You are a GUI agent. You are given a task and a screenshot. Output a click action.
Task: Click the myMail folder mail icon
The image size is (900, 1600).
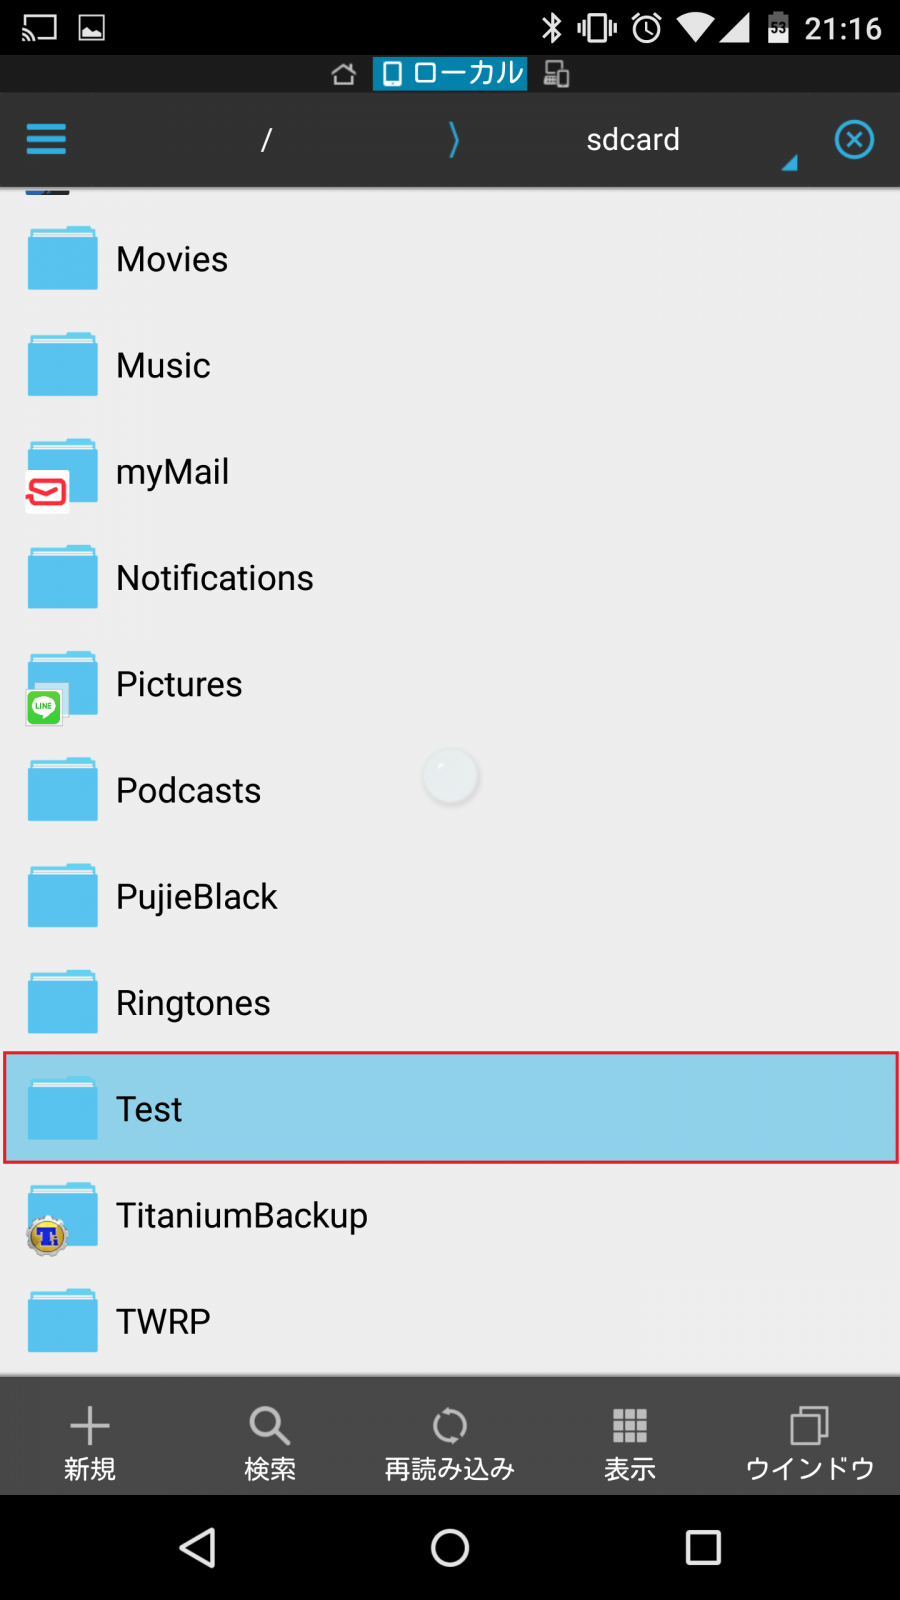point(46,489)
